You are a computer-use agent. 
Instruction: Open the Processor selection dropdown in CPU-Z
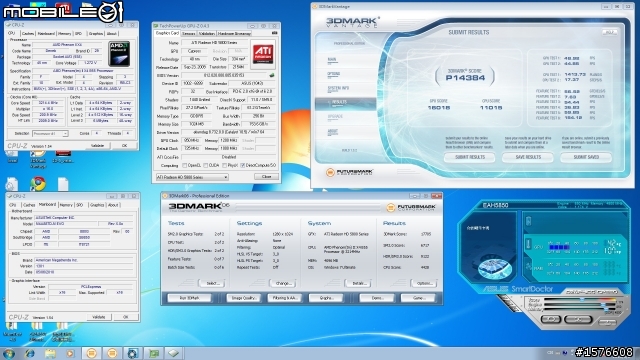pyautogui.click(x=50, y=133)
